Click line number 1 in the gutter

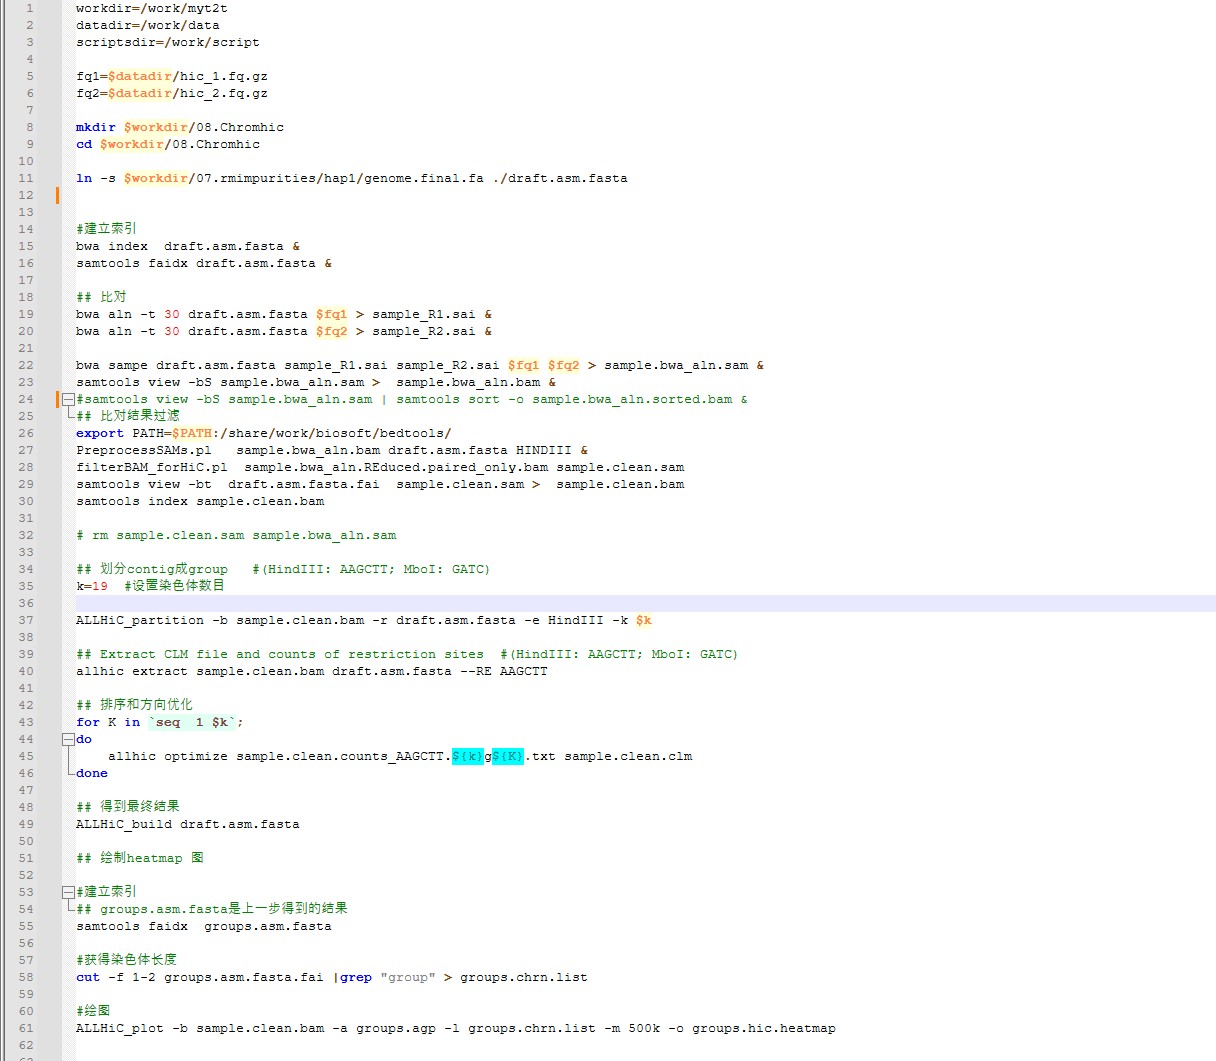[29, 8]
